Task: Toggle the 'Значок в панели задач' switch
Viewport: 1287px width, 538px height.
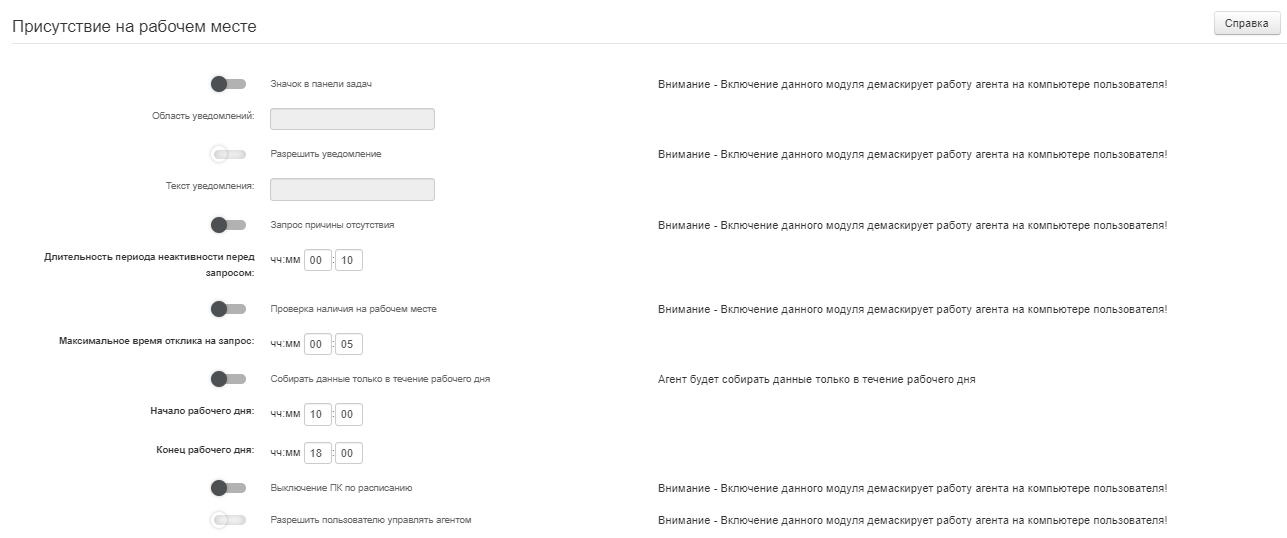Action: pyautogui.click(x=228, y=84)
